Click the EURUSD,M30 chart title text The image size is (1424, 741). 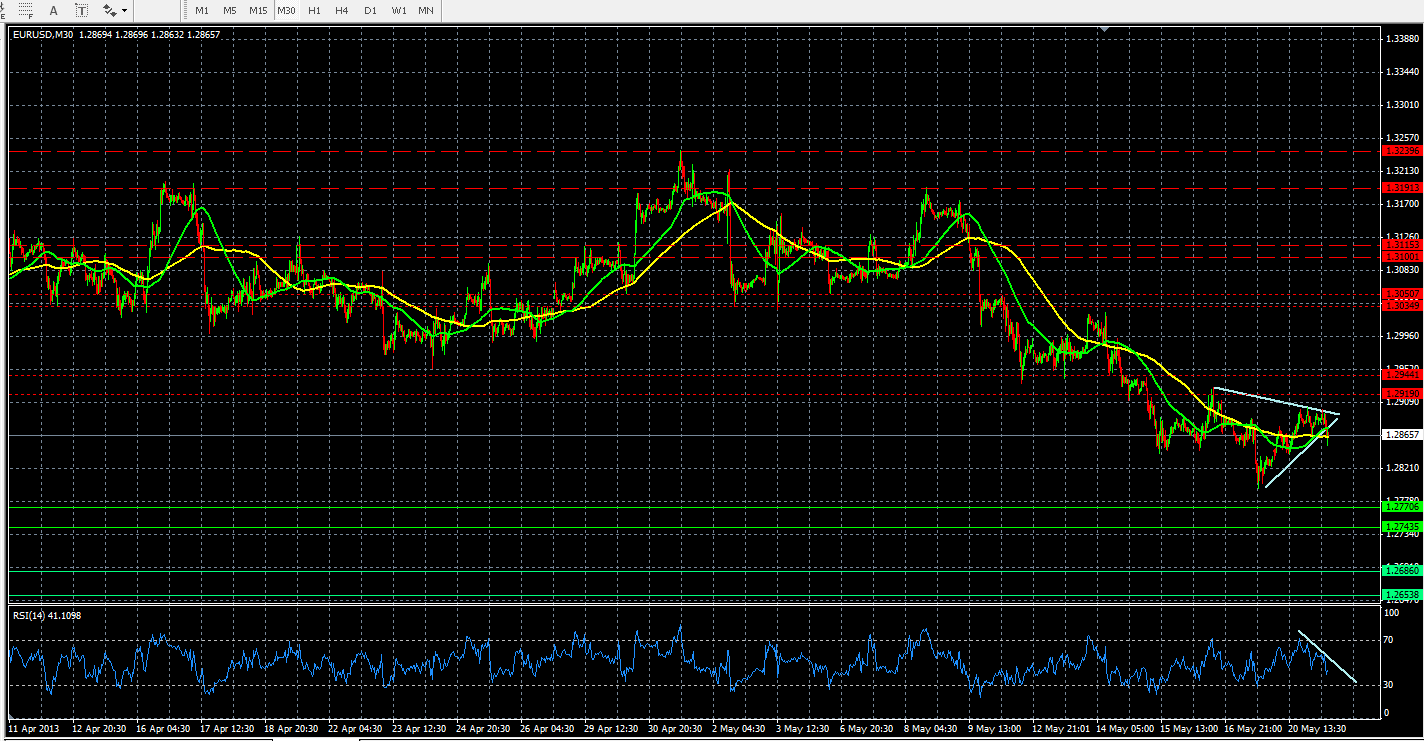click(42, 34)
